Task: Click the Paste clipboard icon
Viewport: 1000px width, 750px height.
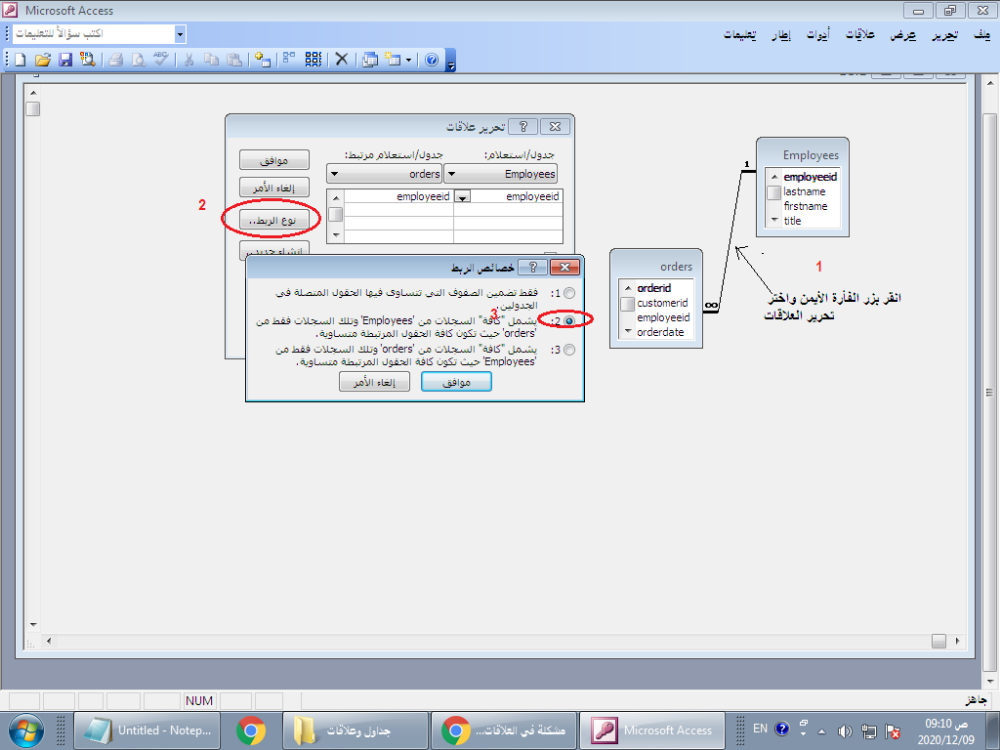Action: tap(234, 60)
